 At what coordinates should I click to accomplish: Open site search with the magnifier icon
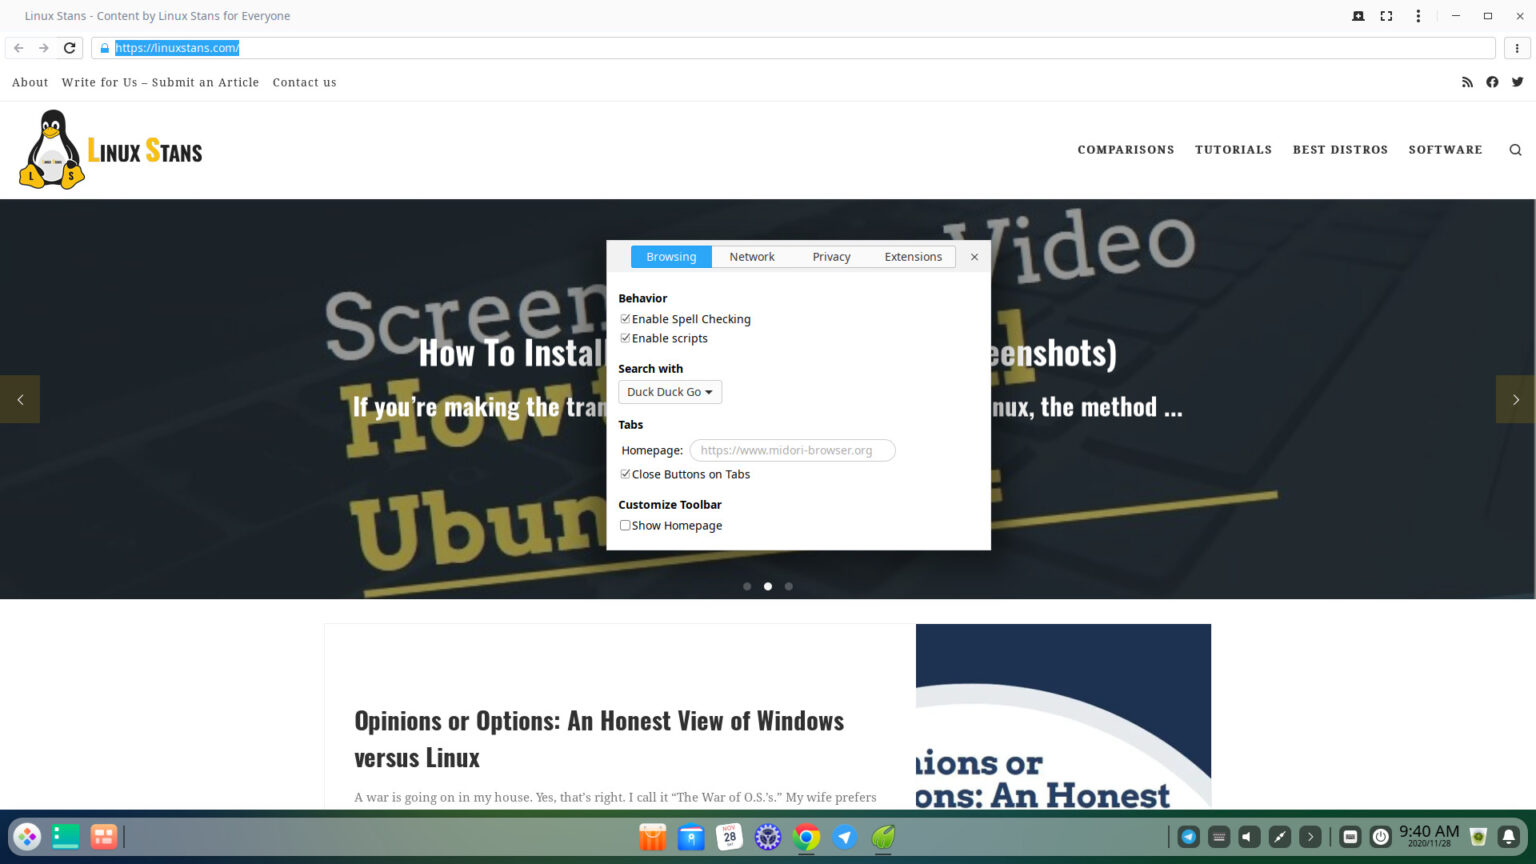pos(1515,149)
